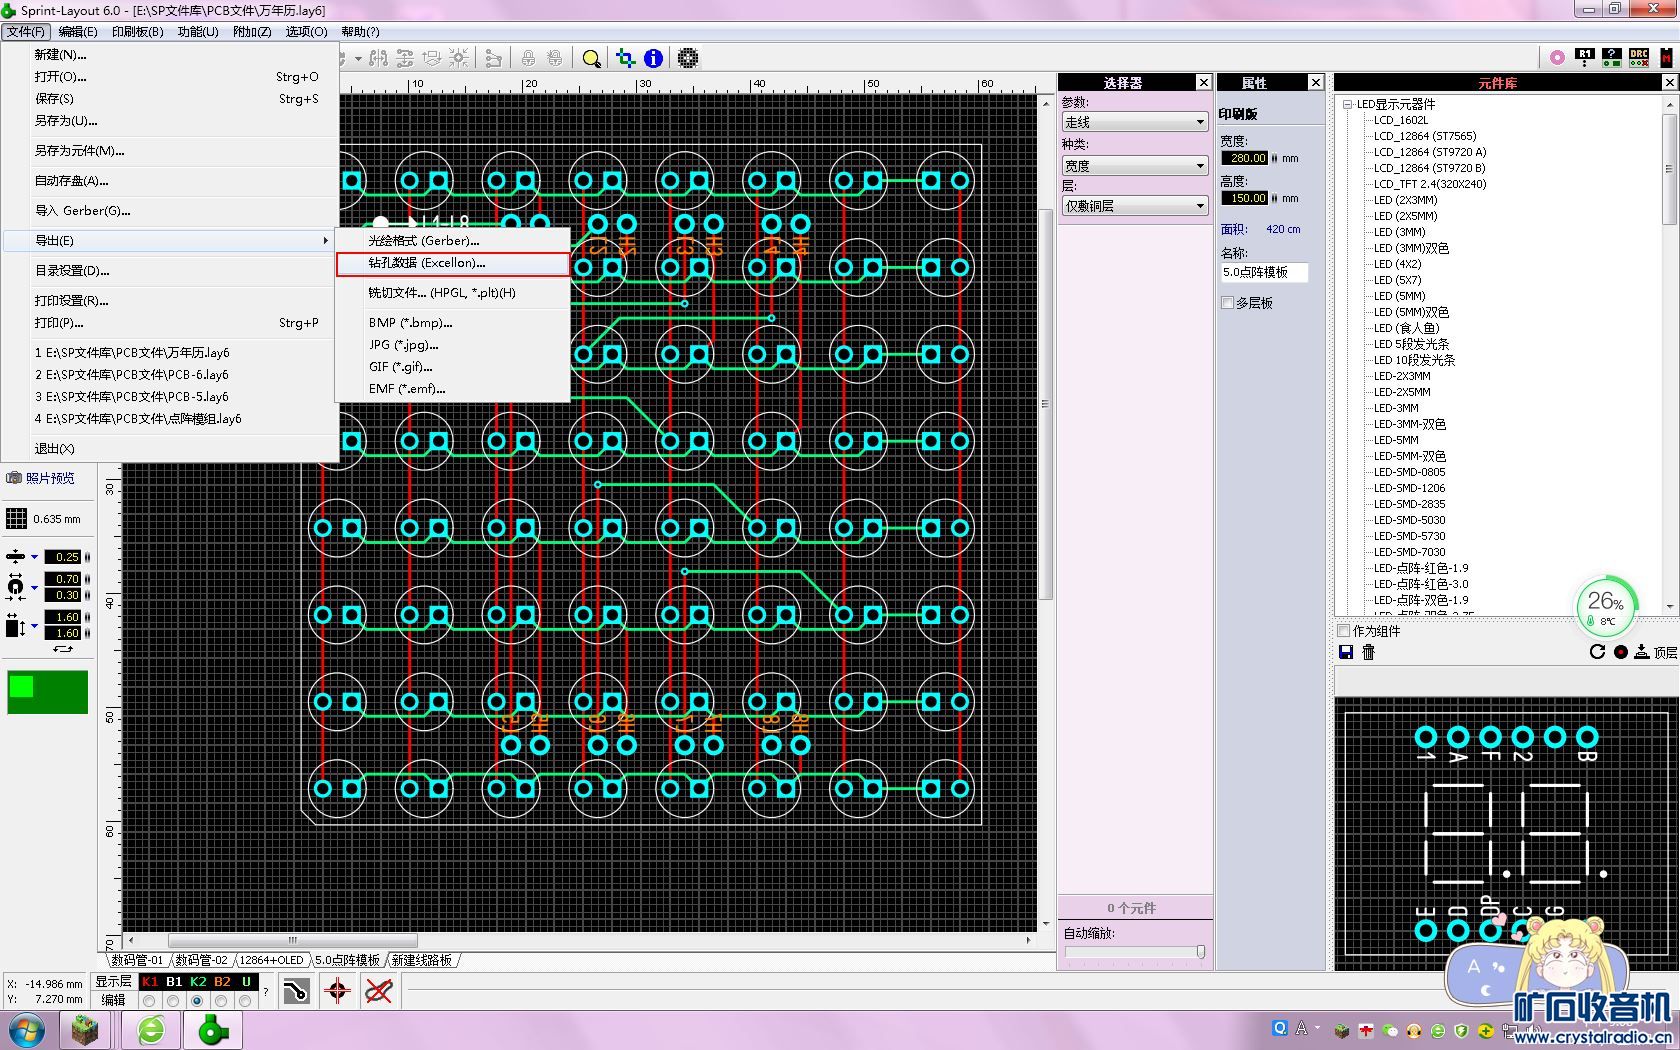The height and width of the screenshot is (1050, 1680).
Task: Click the 照片预览 photo preview button
Action: [x=41, y=478]
